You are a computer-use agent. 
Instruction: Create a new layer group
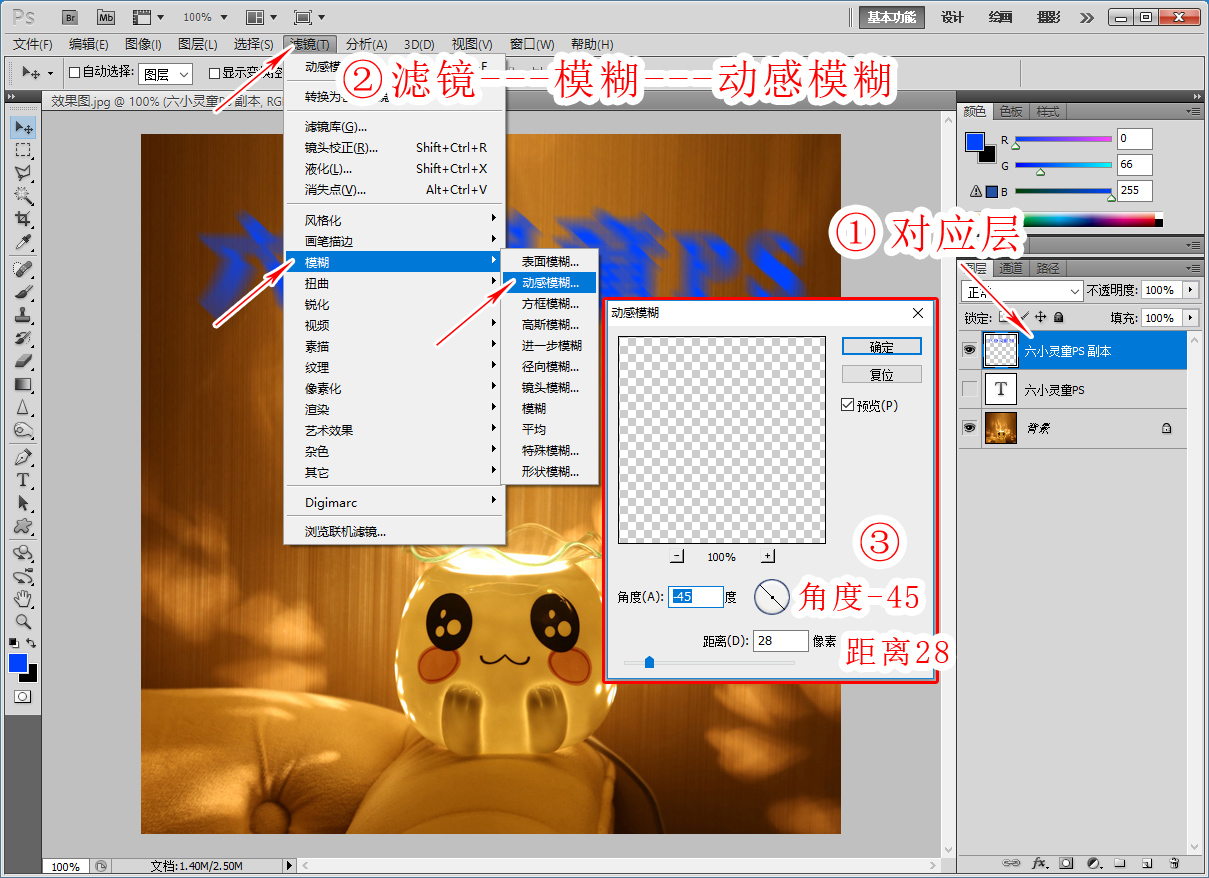click(1120, 862)
